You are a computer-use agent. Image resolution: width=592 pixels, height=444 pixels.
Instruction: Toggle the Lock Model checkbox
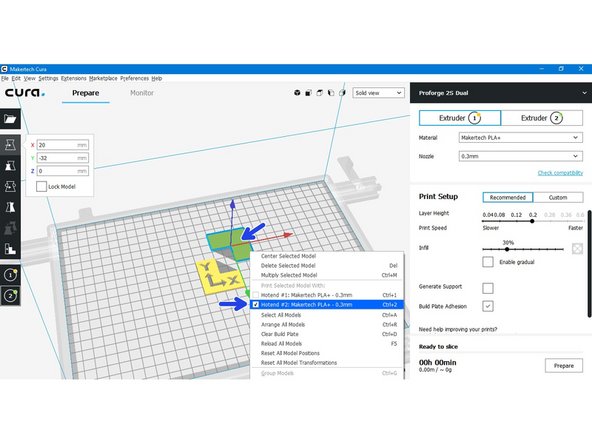coord(42,187)
